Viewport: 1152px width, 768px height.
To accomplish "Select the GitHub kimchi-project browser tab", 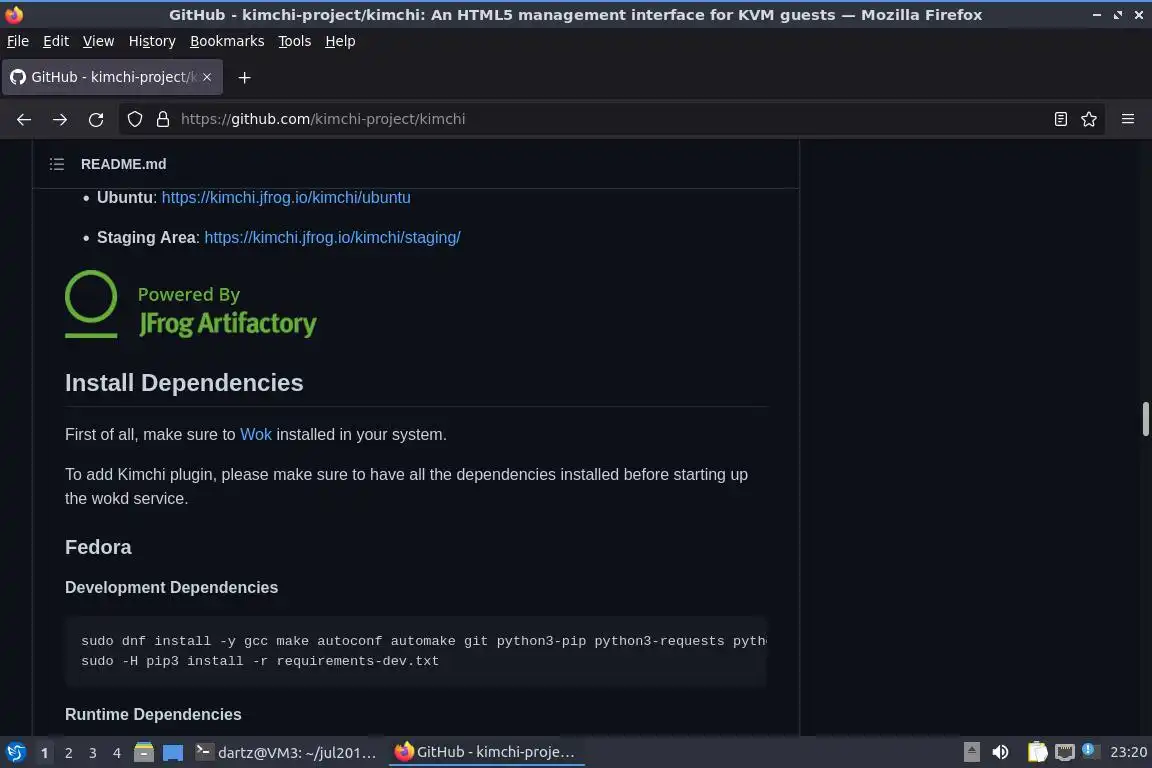I will pos(112,77).
